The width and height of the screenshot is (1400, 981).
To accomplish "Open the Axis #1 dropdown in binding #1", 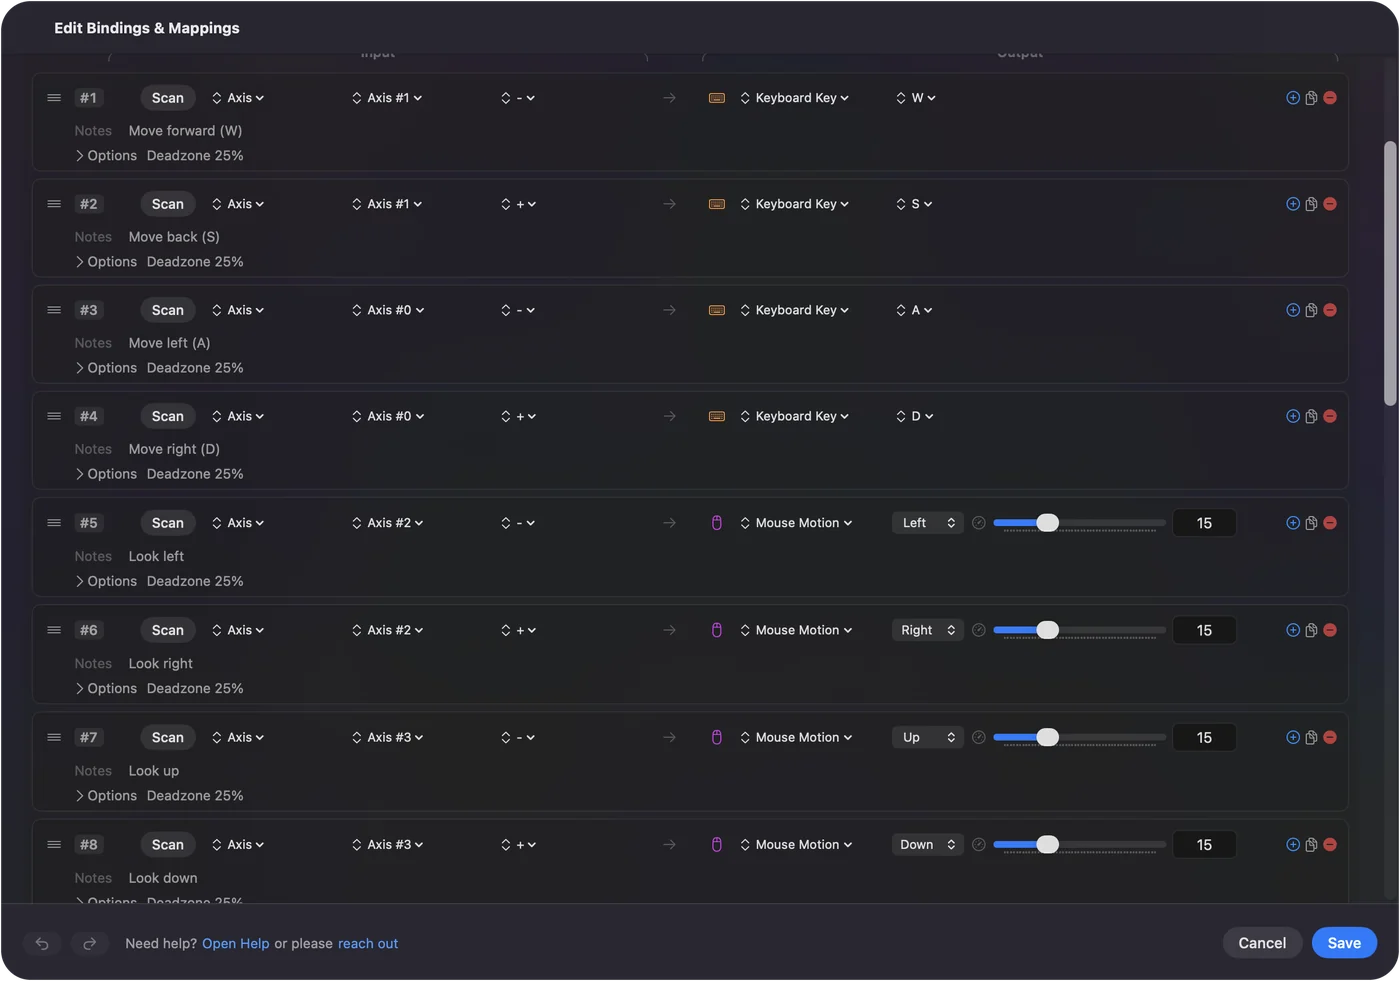I will tap(387, 98).
